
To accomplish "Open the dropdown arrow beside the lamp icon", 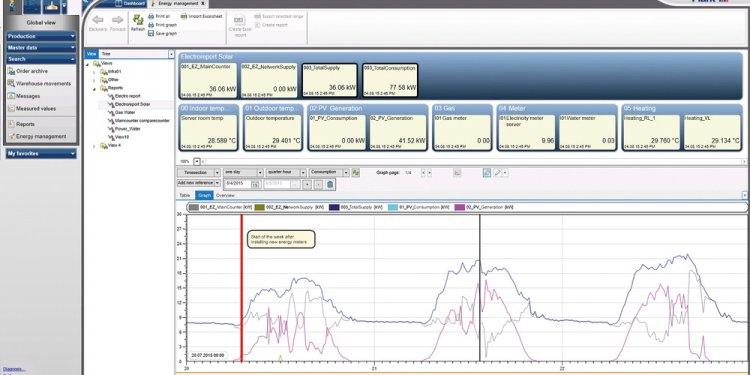I will (x=64, y=7).
